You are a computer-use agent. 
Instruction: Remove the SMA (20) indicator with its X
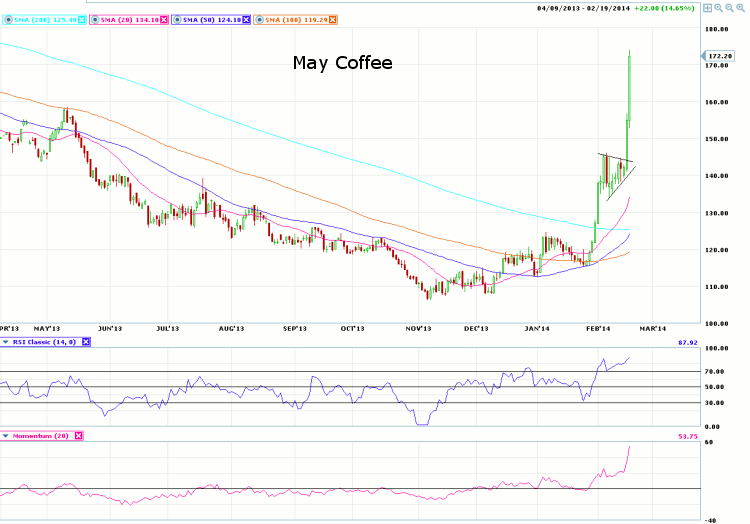(164, 19)
